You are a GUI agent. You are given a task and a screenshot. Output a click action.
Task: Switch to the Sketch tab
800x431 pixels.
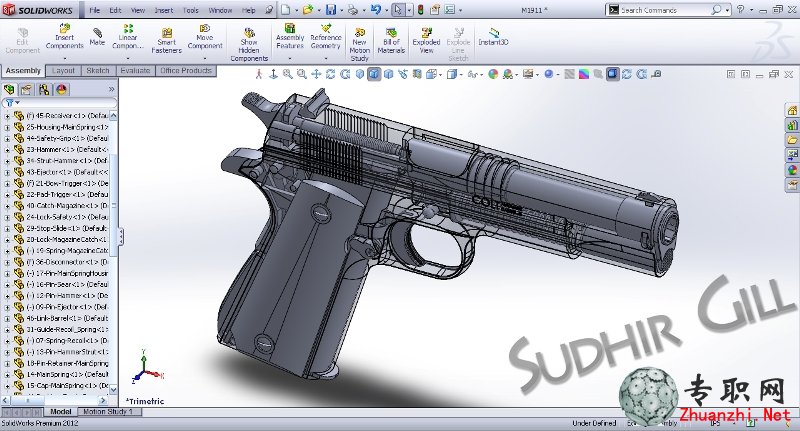tap(98, 71)
